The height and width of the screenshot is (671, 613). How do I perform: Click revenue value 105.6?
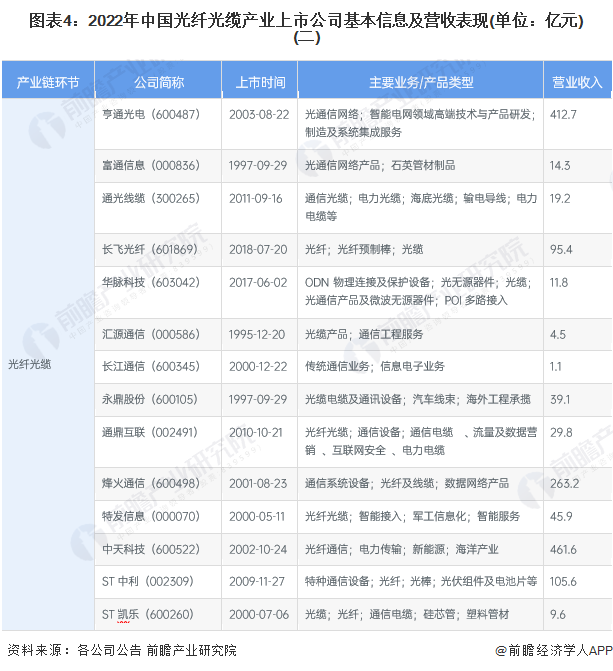click(563, 581)
